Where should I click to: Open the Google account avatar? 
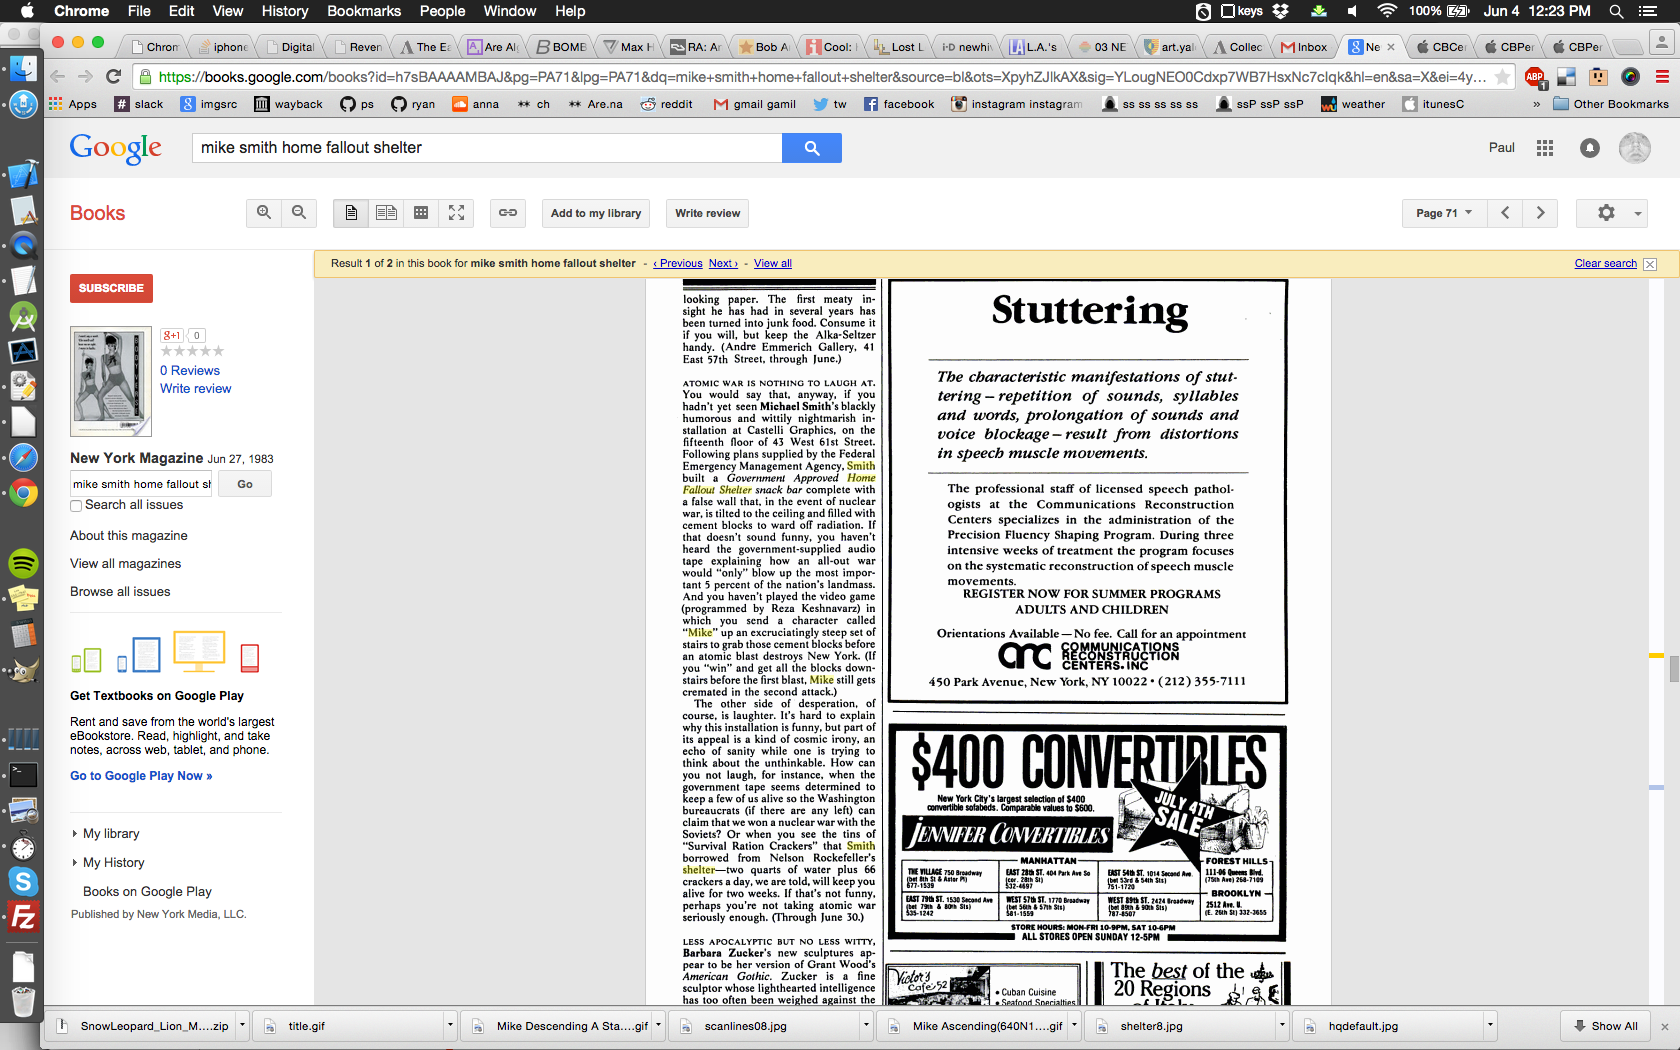(1635, 148)
